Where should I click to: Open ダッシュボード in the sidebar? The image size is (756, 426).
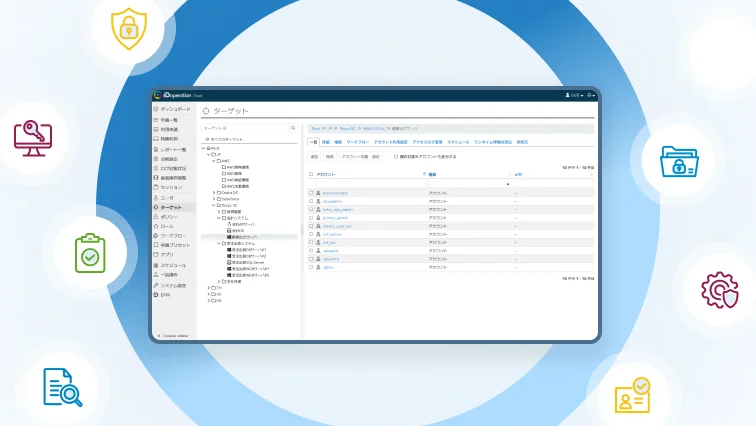click(174, 108)
